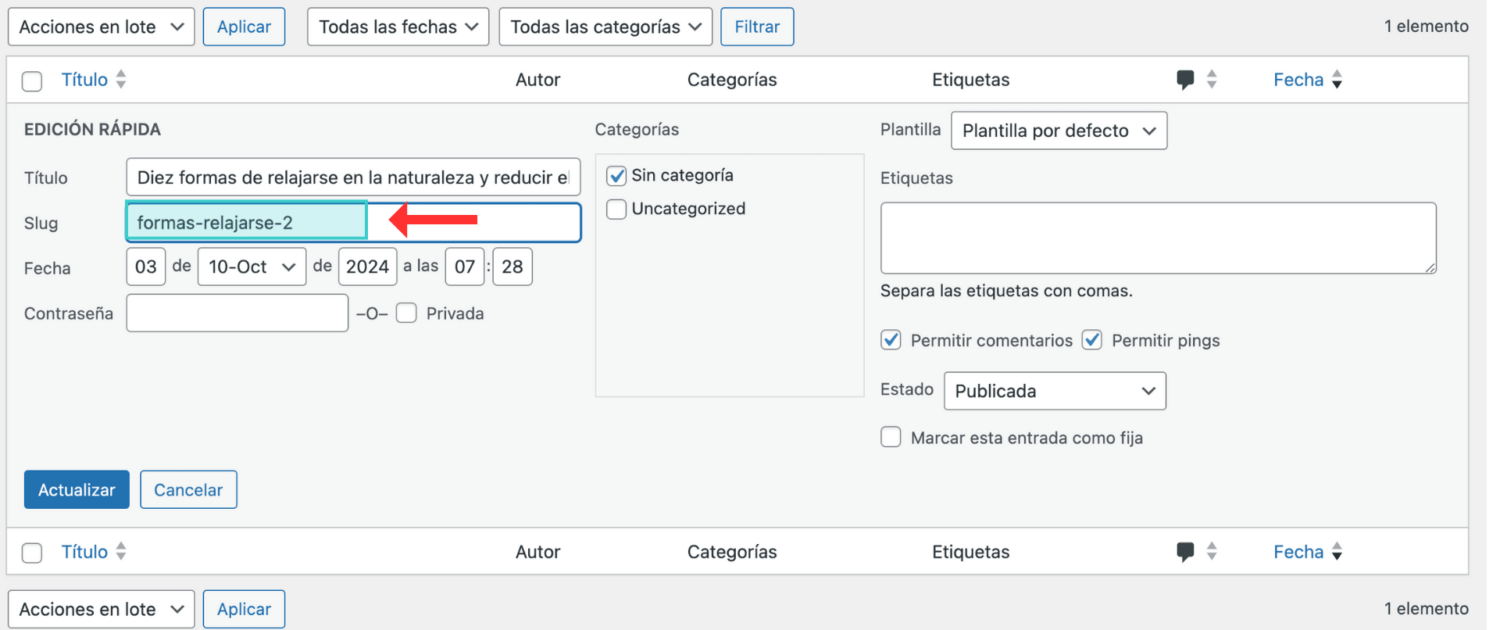
Task: Mark this entry as sticky
Action: [x=891, y=437]
